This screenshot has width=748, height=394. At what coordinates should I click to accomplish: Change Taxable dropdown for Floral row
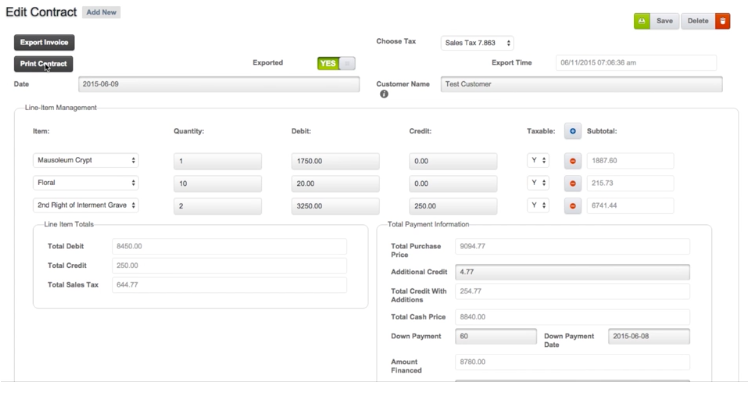click(538, 183)
